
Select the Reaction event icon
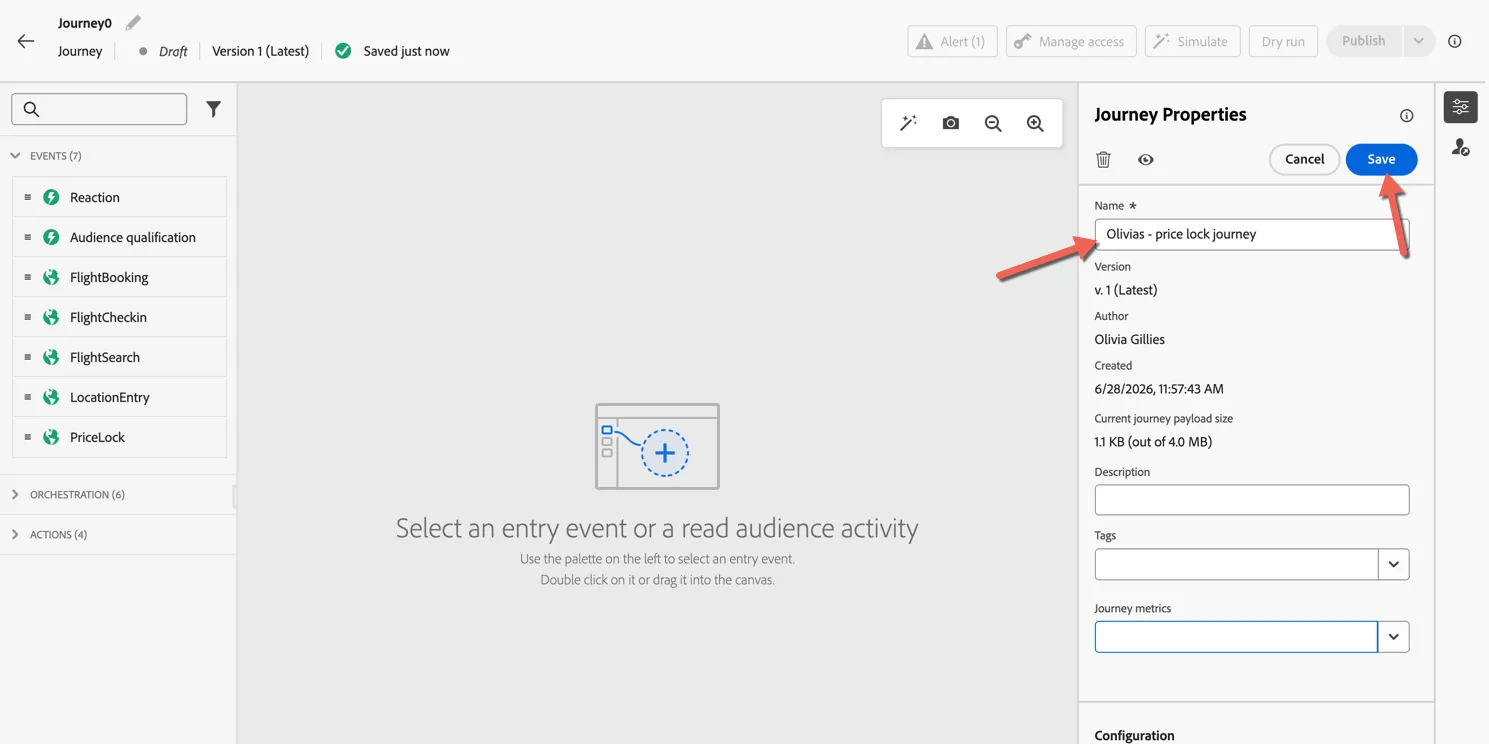click(x=51, y=197)
